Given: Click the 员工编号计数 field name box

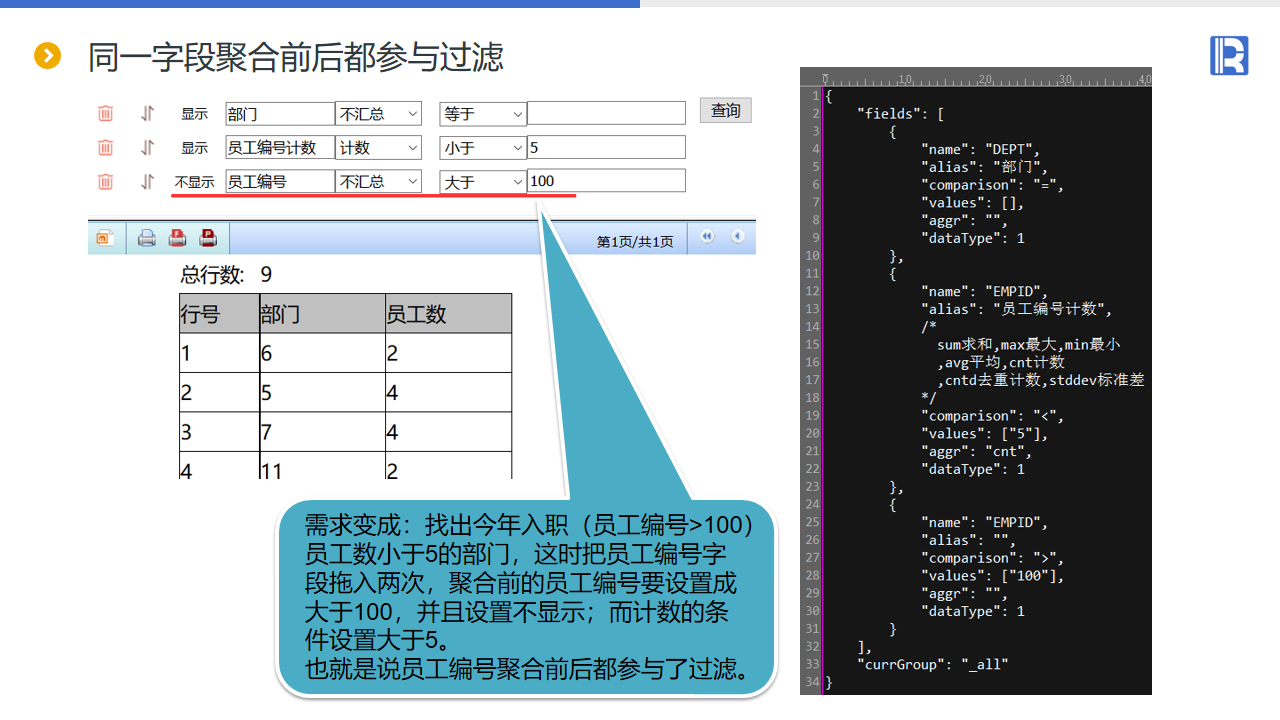Looking at the screenshot, I should pyautogui.click(x=279, y=148).
